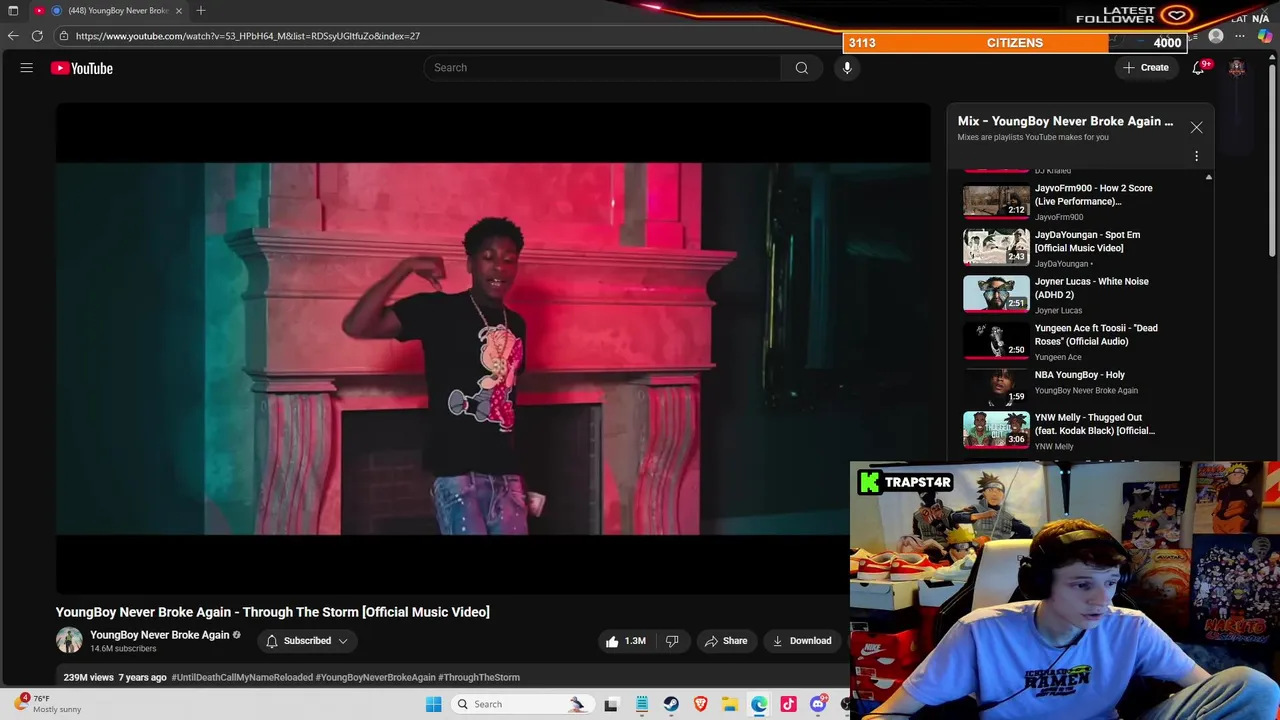The image size is (1280, 720).
Task: Click the #UntilDeathCallMyNameReloaded hashtag
Action: pyautogui.click(x=242, y=677)
